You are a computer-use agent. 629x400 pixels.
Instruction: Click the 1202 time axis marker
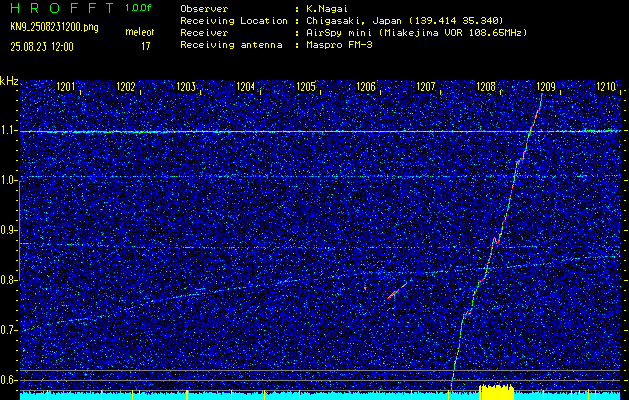click(126, 86)
